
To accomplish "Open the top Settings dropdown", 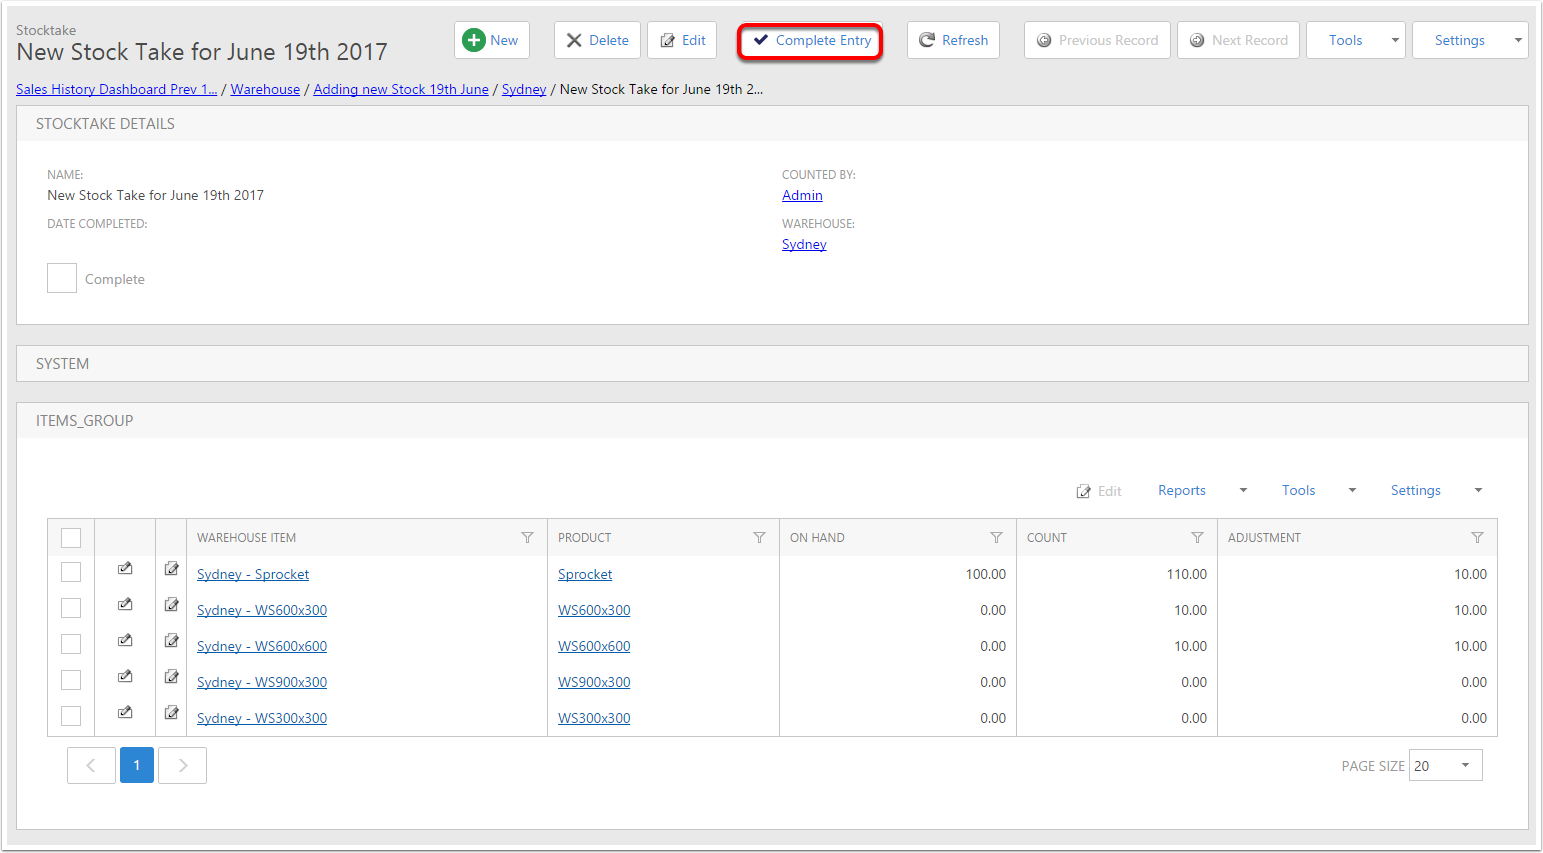I will tap(1470, 40).
